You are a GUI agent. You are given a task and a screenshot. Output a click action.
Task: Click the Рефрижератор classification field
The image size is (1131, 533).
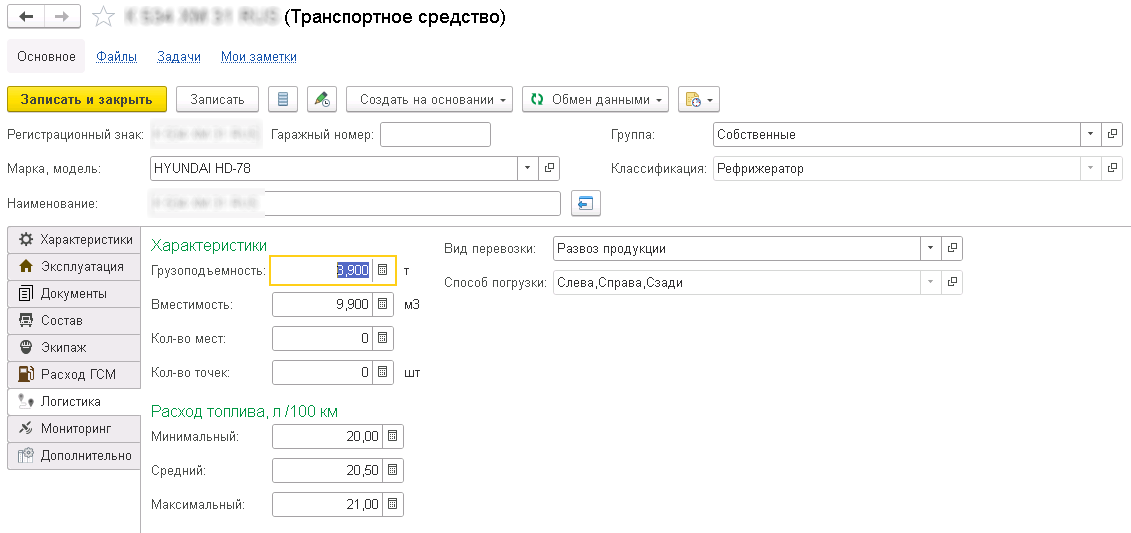[x=896, y=169]
